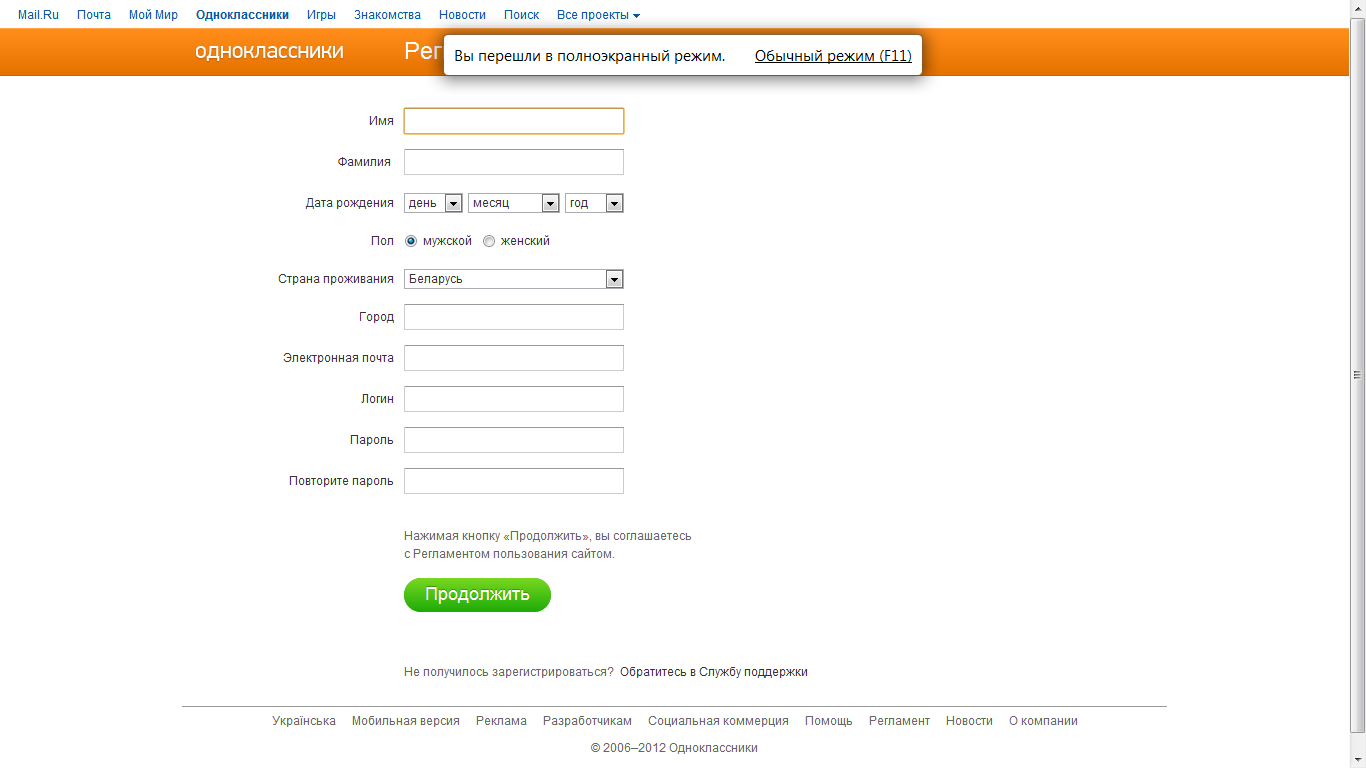Focus the Логин input field
1366x768 pixels.
(514, 399)
